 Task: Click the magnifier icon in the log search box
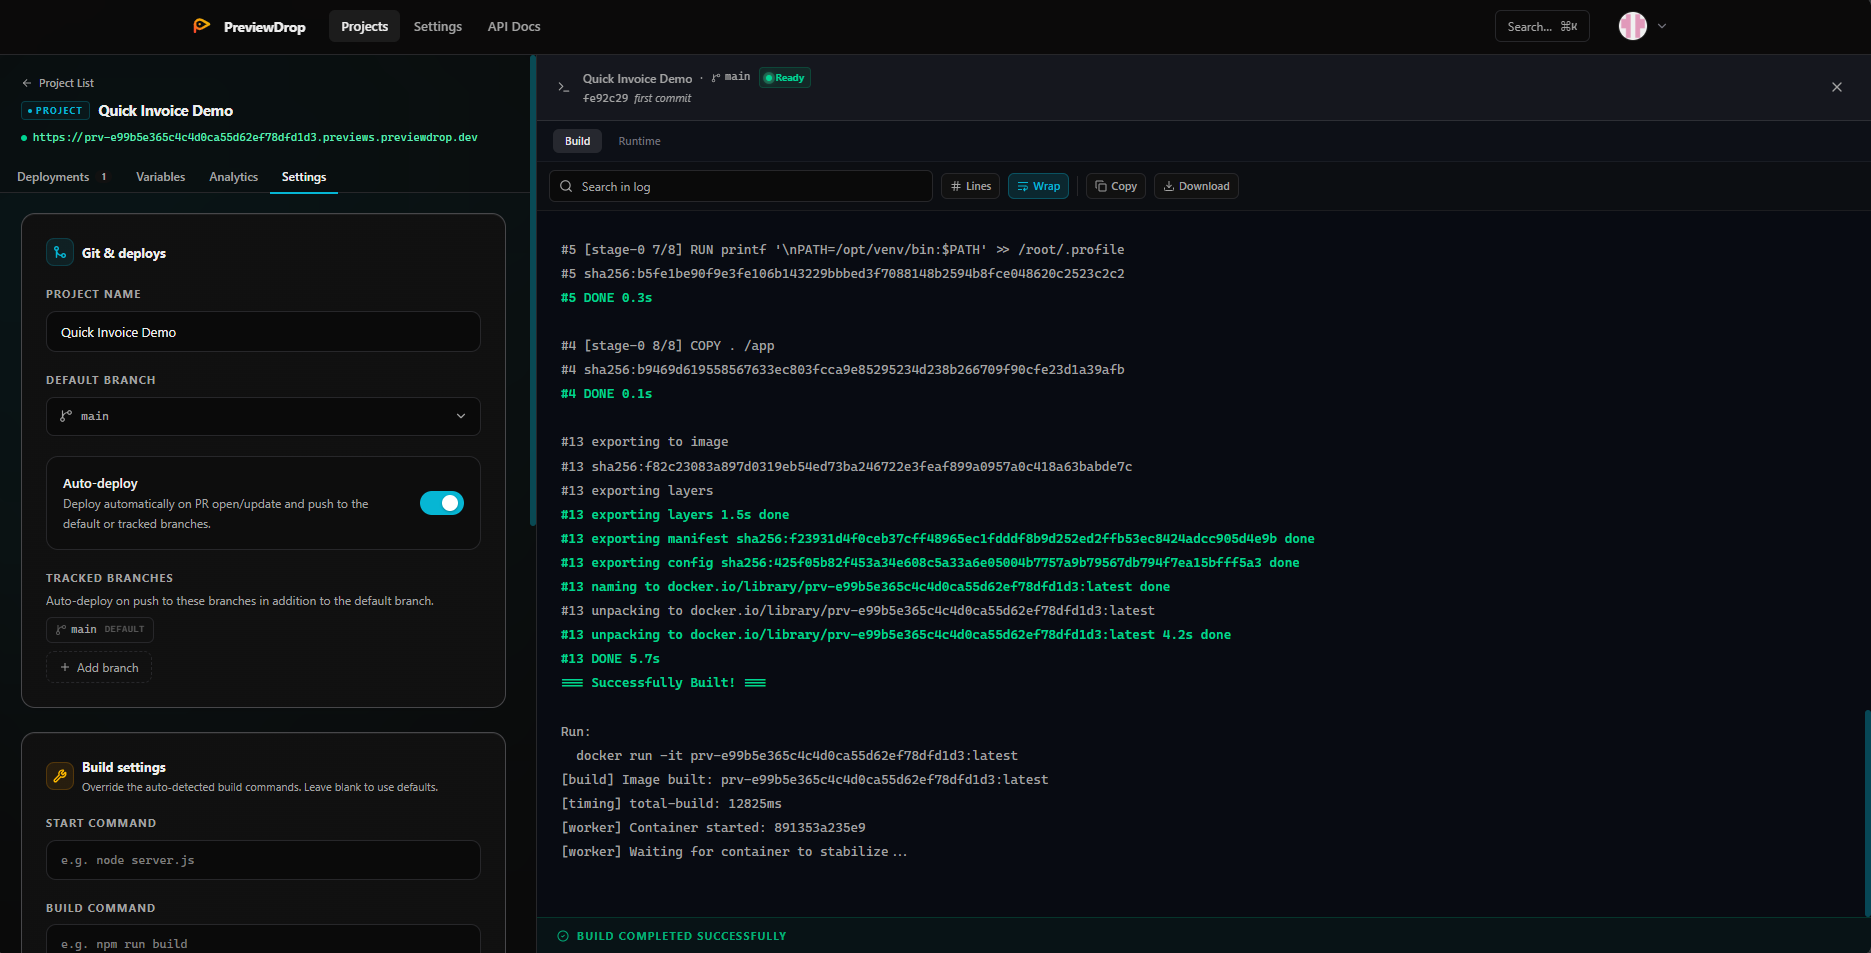[566, 186]
